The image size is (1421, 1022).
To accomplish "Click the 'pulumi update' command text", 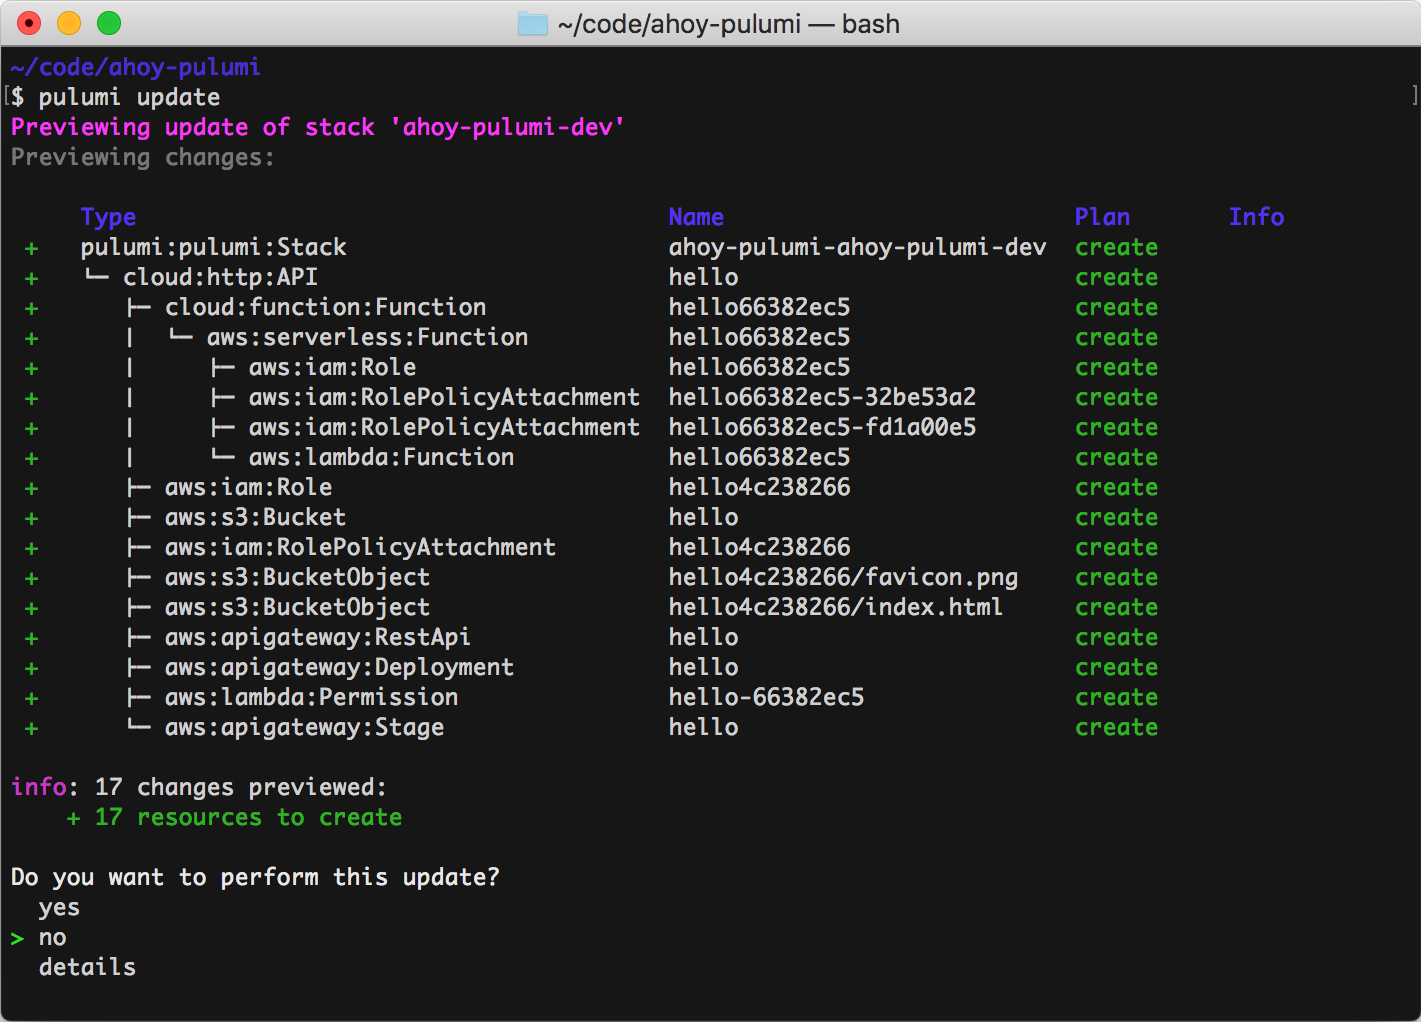I will click(129, 97).
